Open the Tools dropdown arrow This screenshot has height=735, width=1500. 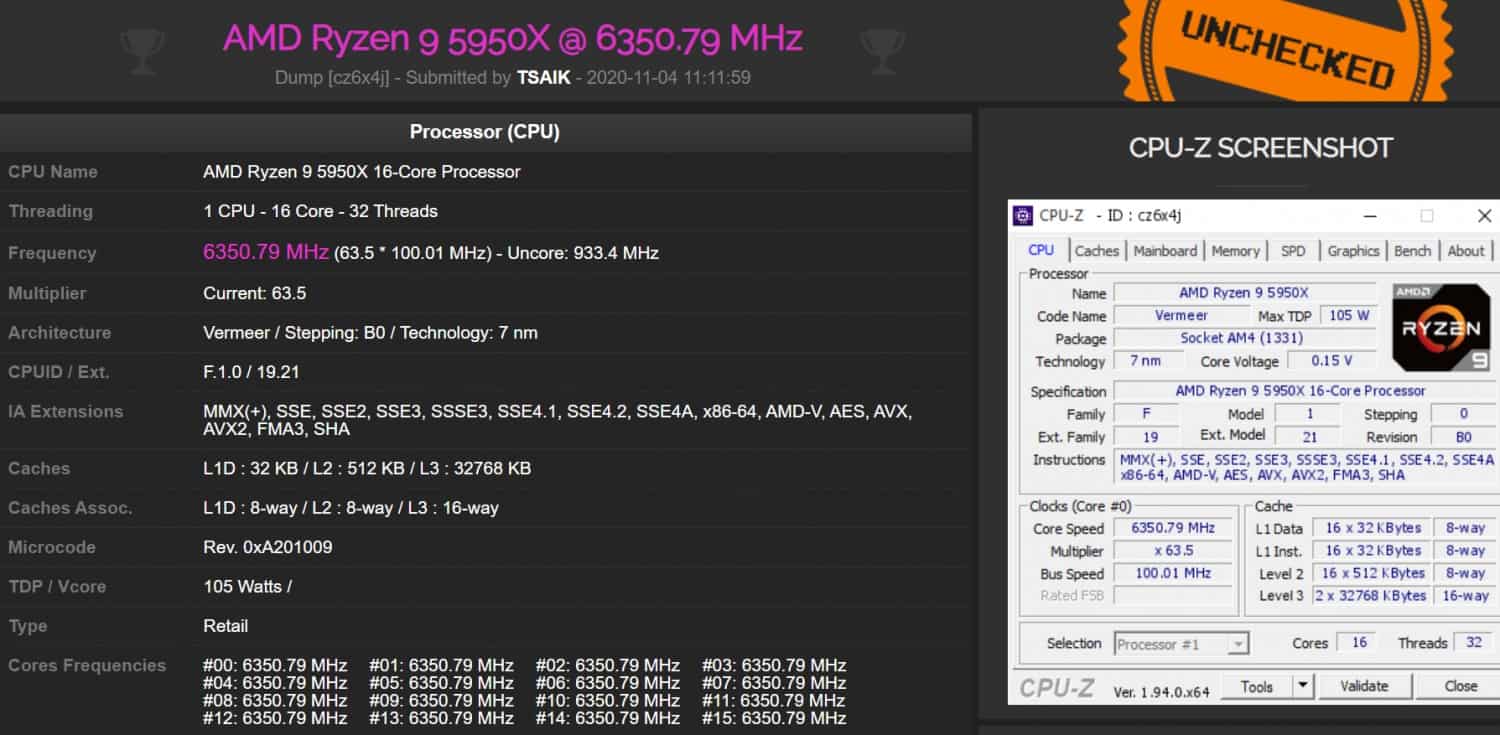pyautogui.click(x=1302, y=686)
